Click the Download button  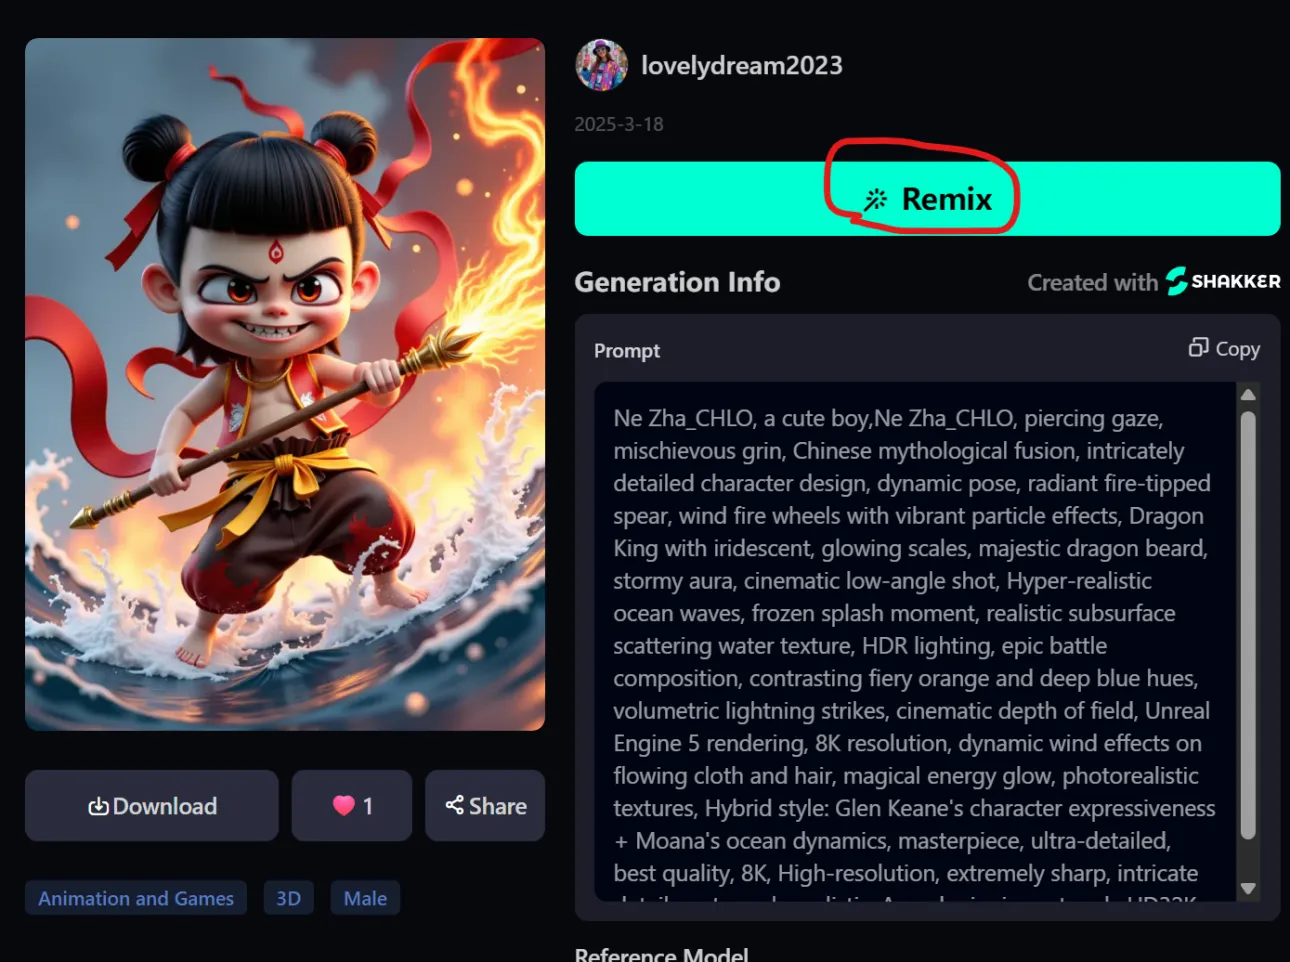152,806
